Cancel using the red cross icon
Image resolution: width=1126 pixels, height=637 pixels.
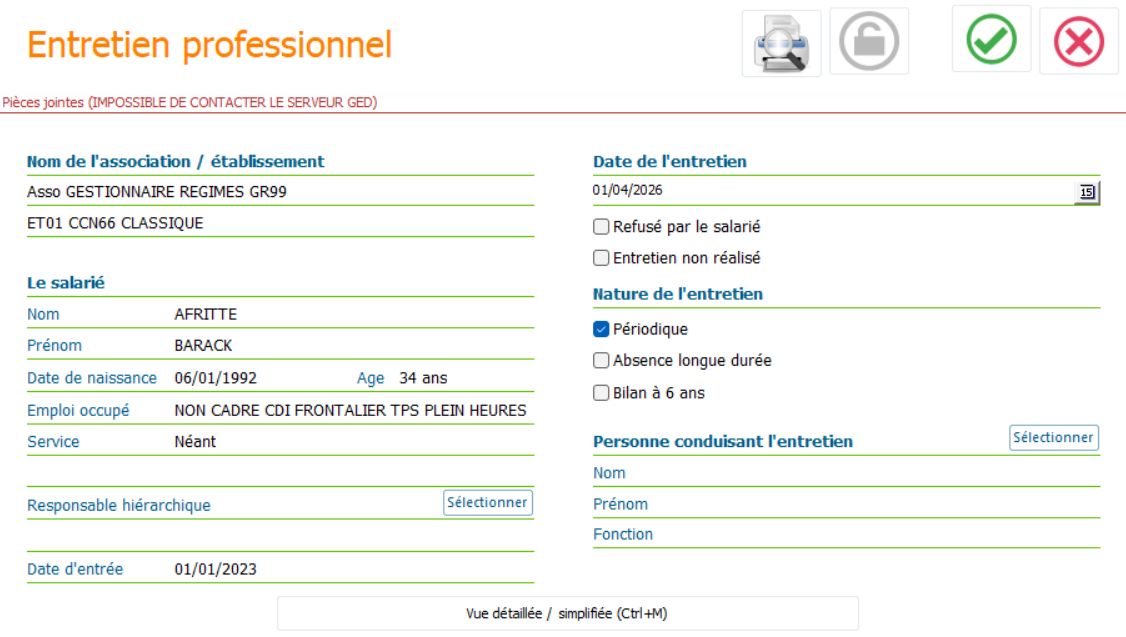click(x=1079, y=41)
